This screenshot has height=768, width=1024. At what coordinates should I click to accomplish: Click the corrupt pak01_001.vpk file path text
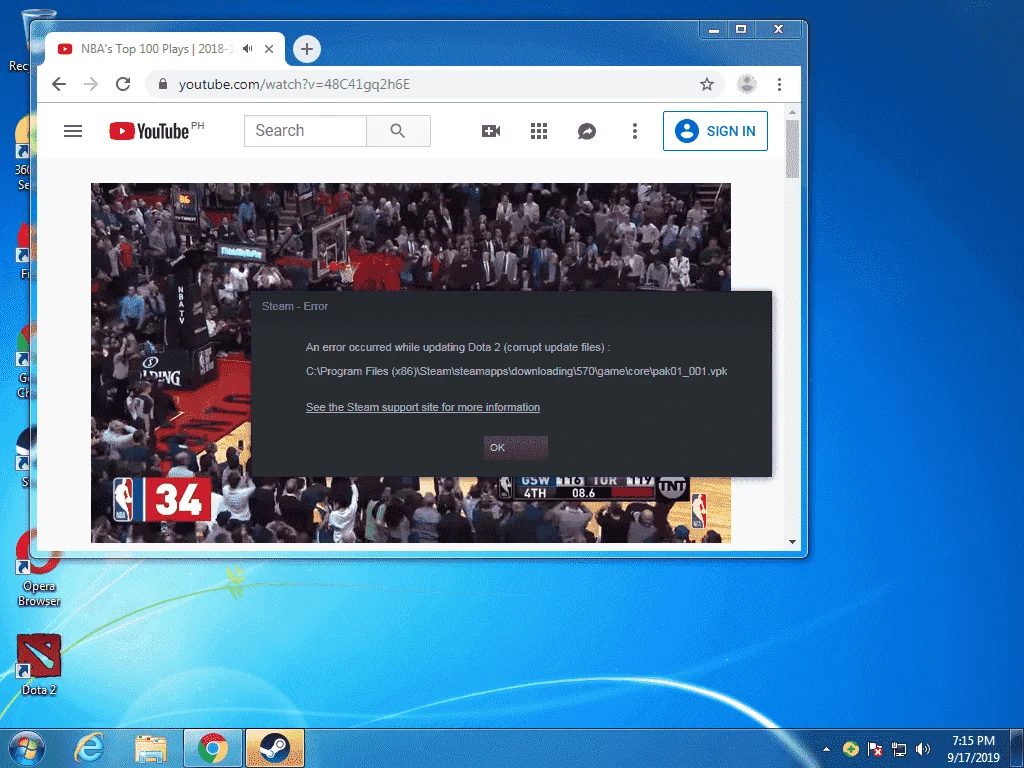517,371
